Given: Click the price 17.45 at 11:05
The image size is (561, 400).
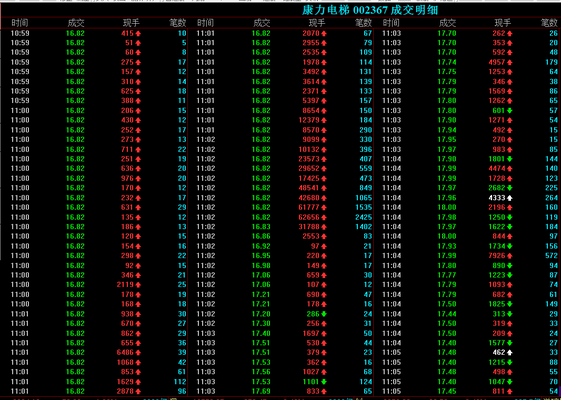Looking at the screenshot, I should [447, 391].
